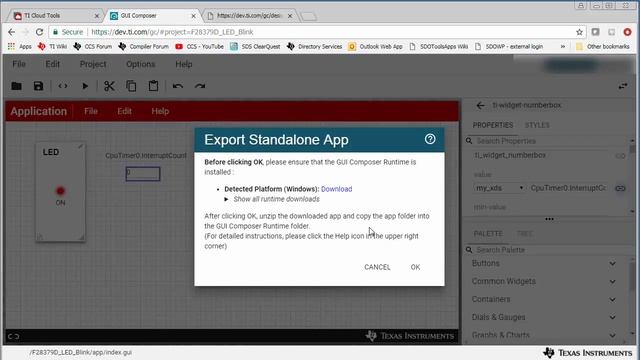Open help question mark in dialog
The image size is (640, 360).
point(430,139)
